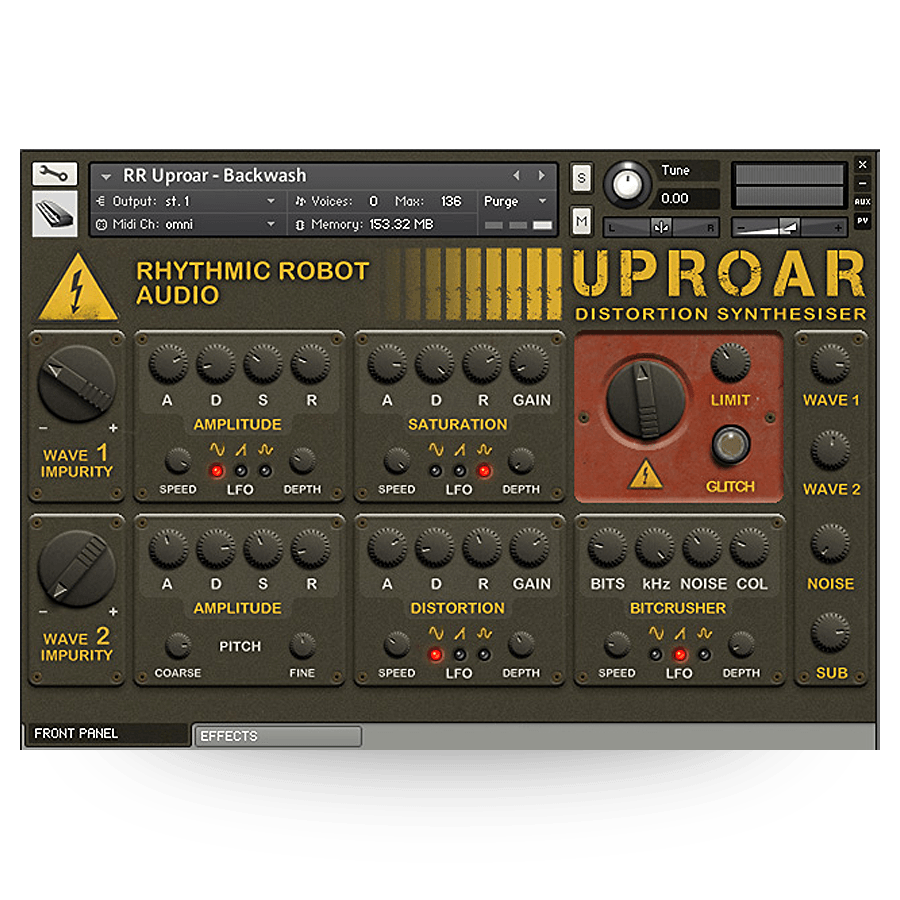Select sine LFO shape in Bitcrusher section
Viewport: 900px width, 900px height.
point(656,633)
